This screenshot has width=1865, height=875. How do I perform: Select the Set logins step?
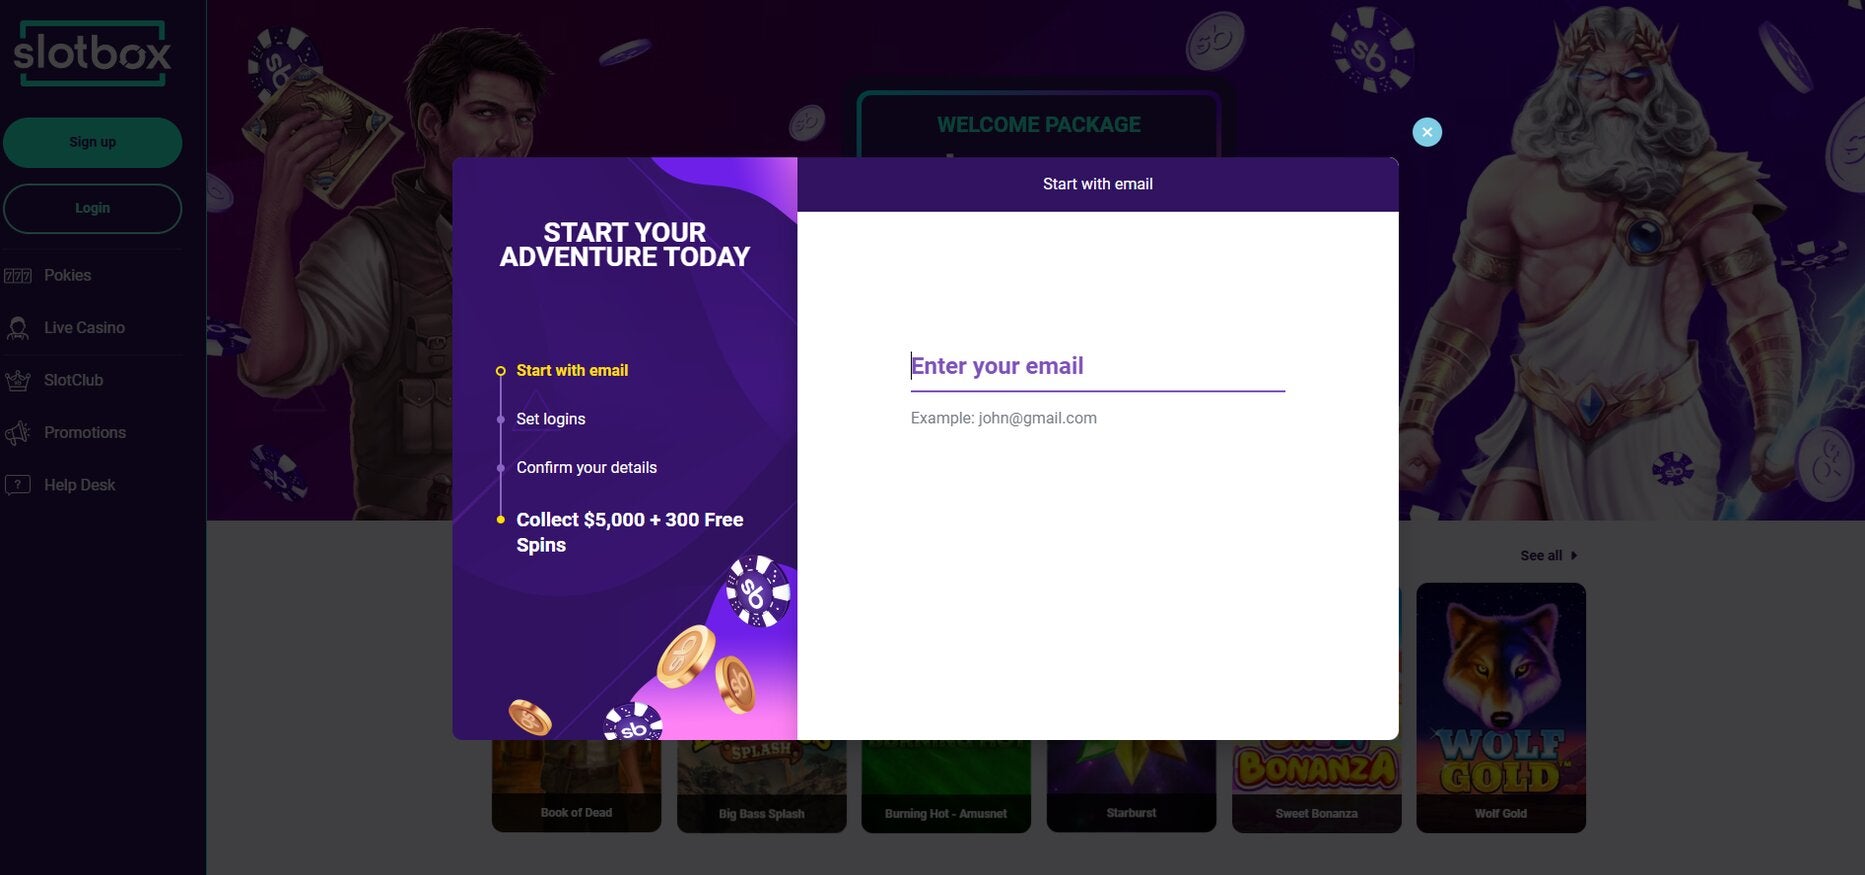pyautogui.click(x=551, y=419)
